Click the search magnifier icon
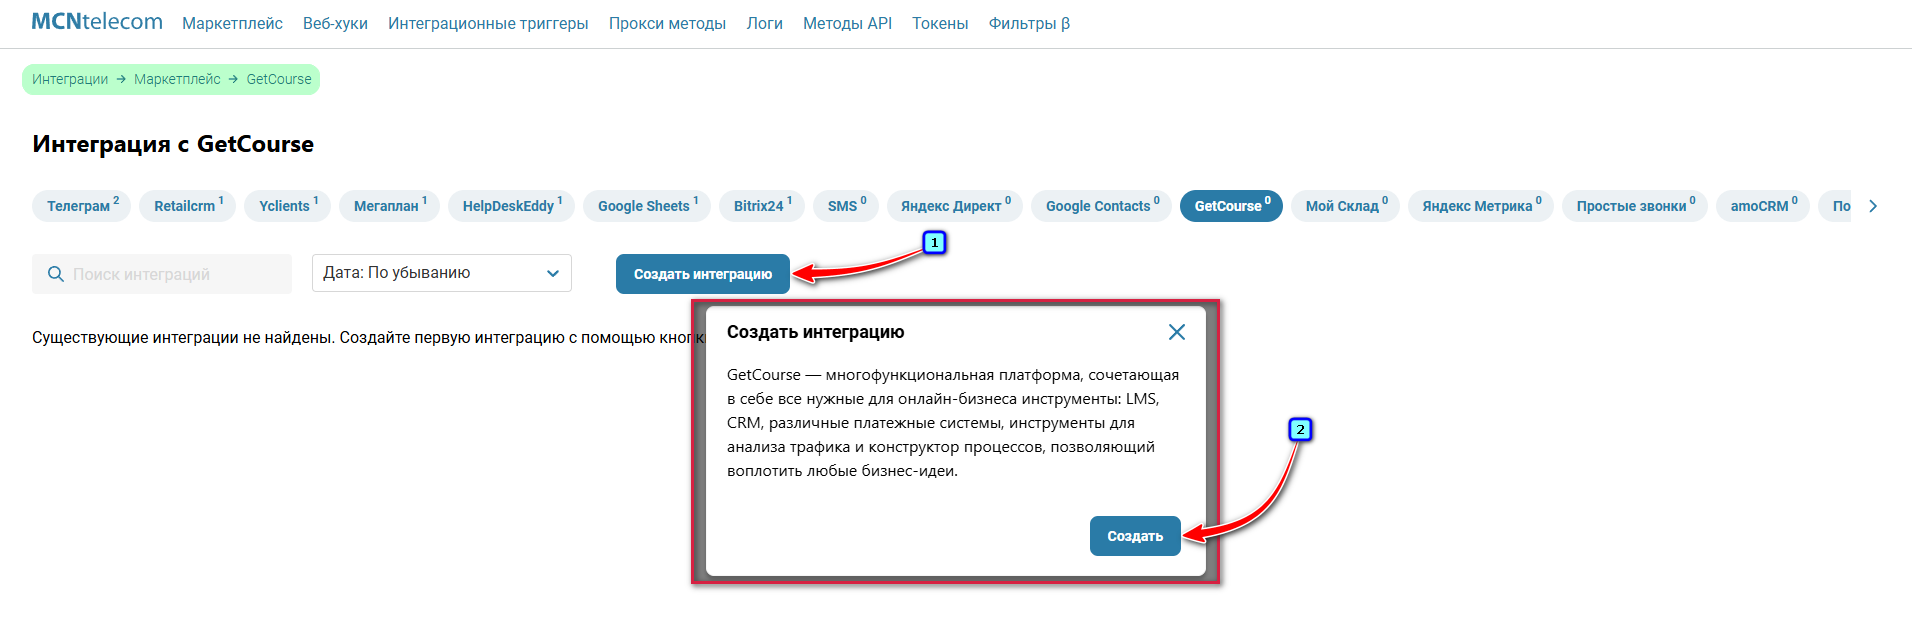 [x=56, y=274]
